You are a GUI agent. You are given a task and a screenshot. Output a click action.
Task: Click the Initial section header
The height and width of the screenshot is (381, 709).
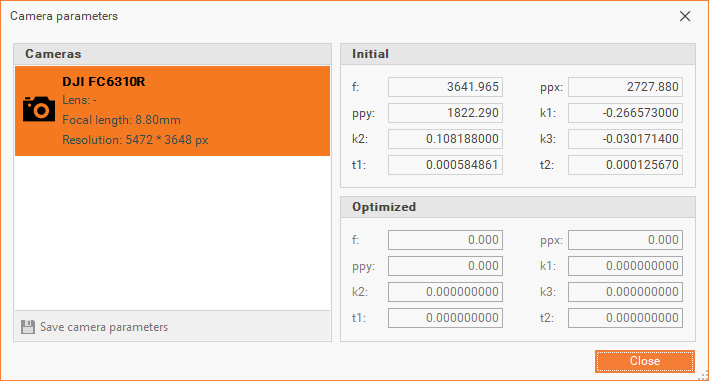518,54
